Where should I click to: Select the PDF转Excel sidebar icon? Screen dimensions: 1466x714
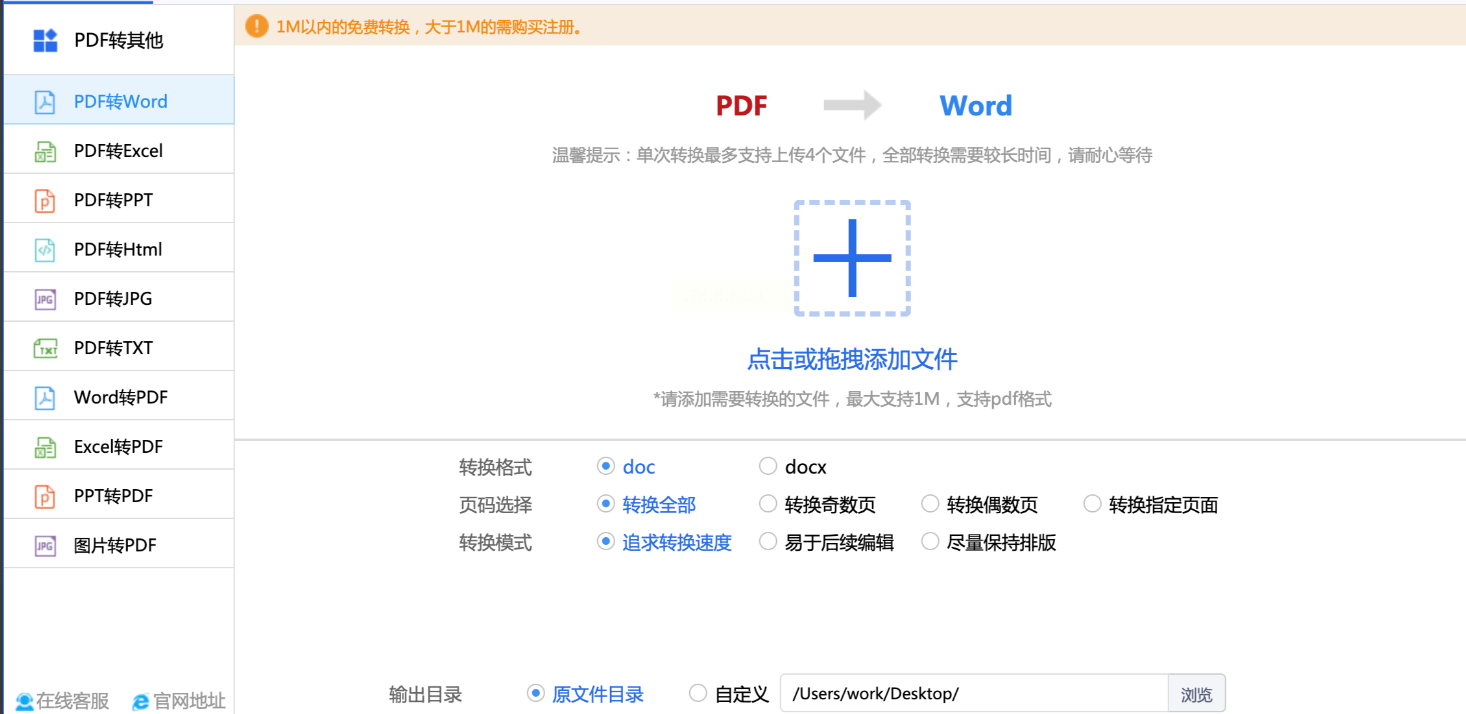pyautogui.click(x=45, y=151)
